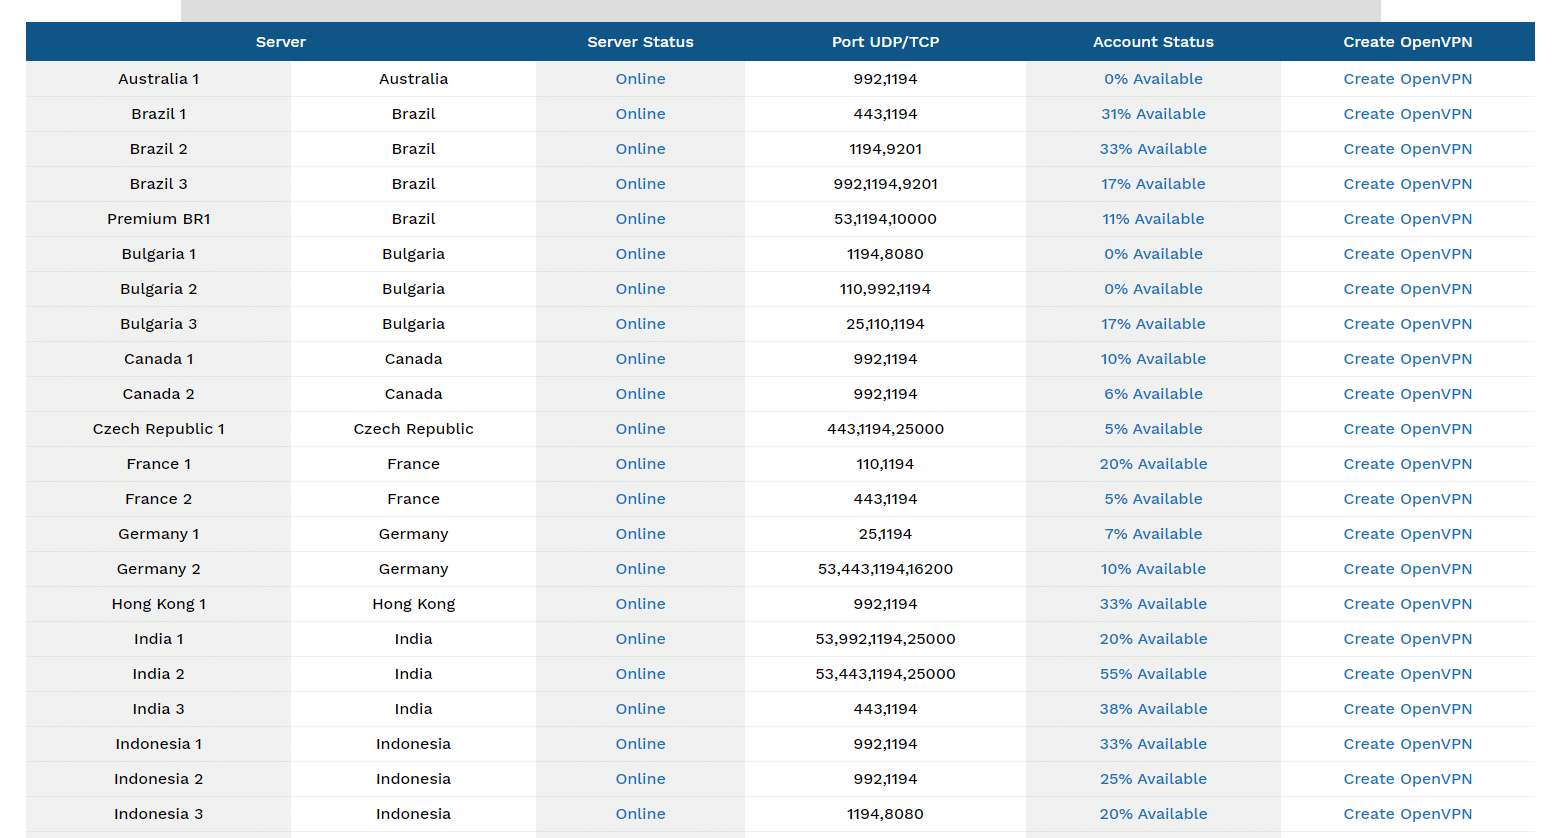This screenshot has width=1558, height=838.
Task: Click the Server column header
Action: (281, 42)
